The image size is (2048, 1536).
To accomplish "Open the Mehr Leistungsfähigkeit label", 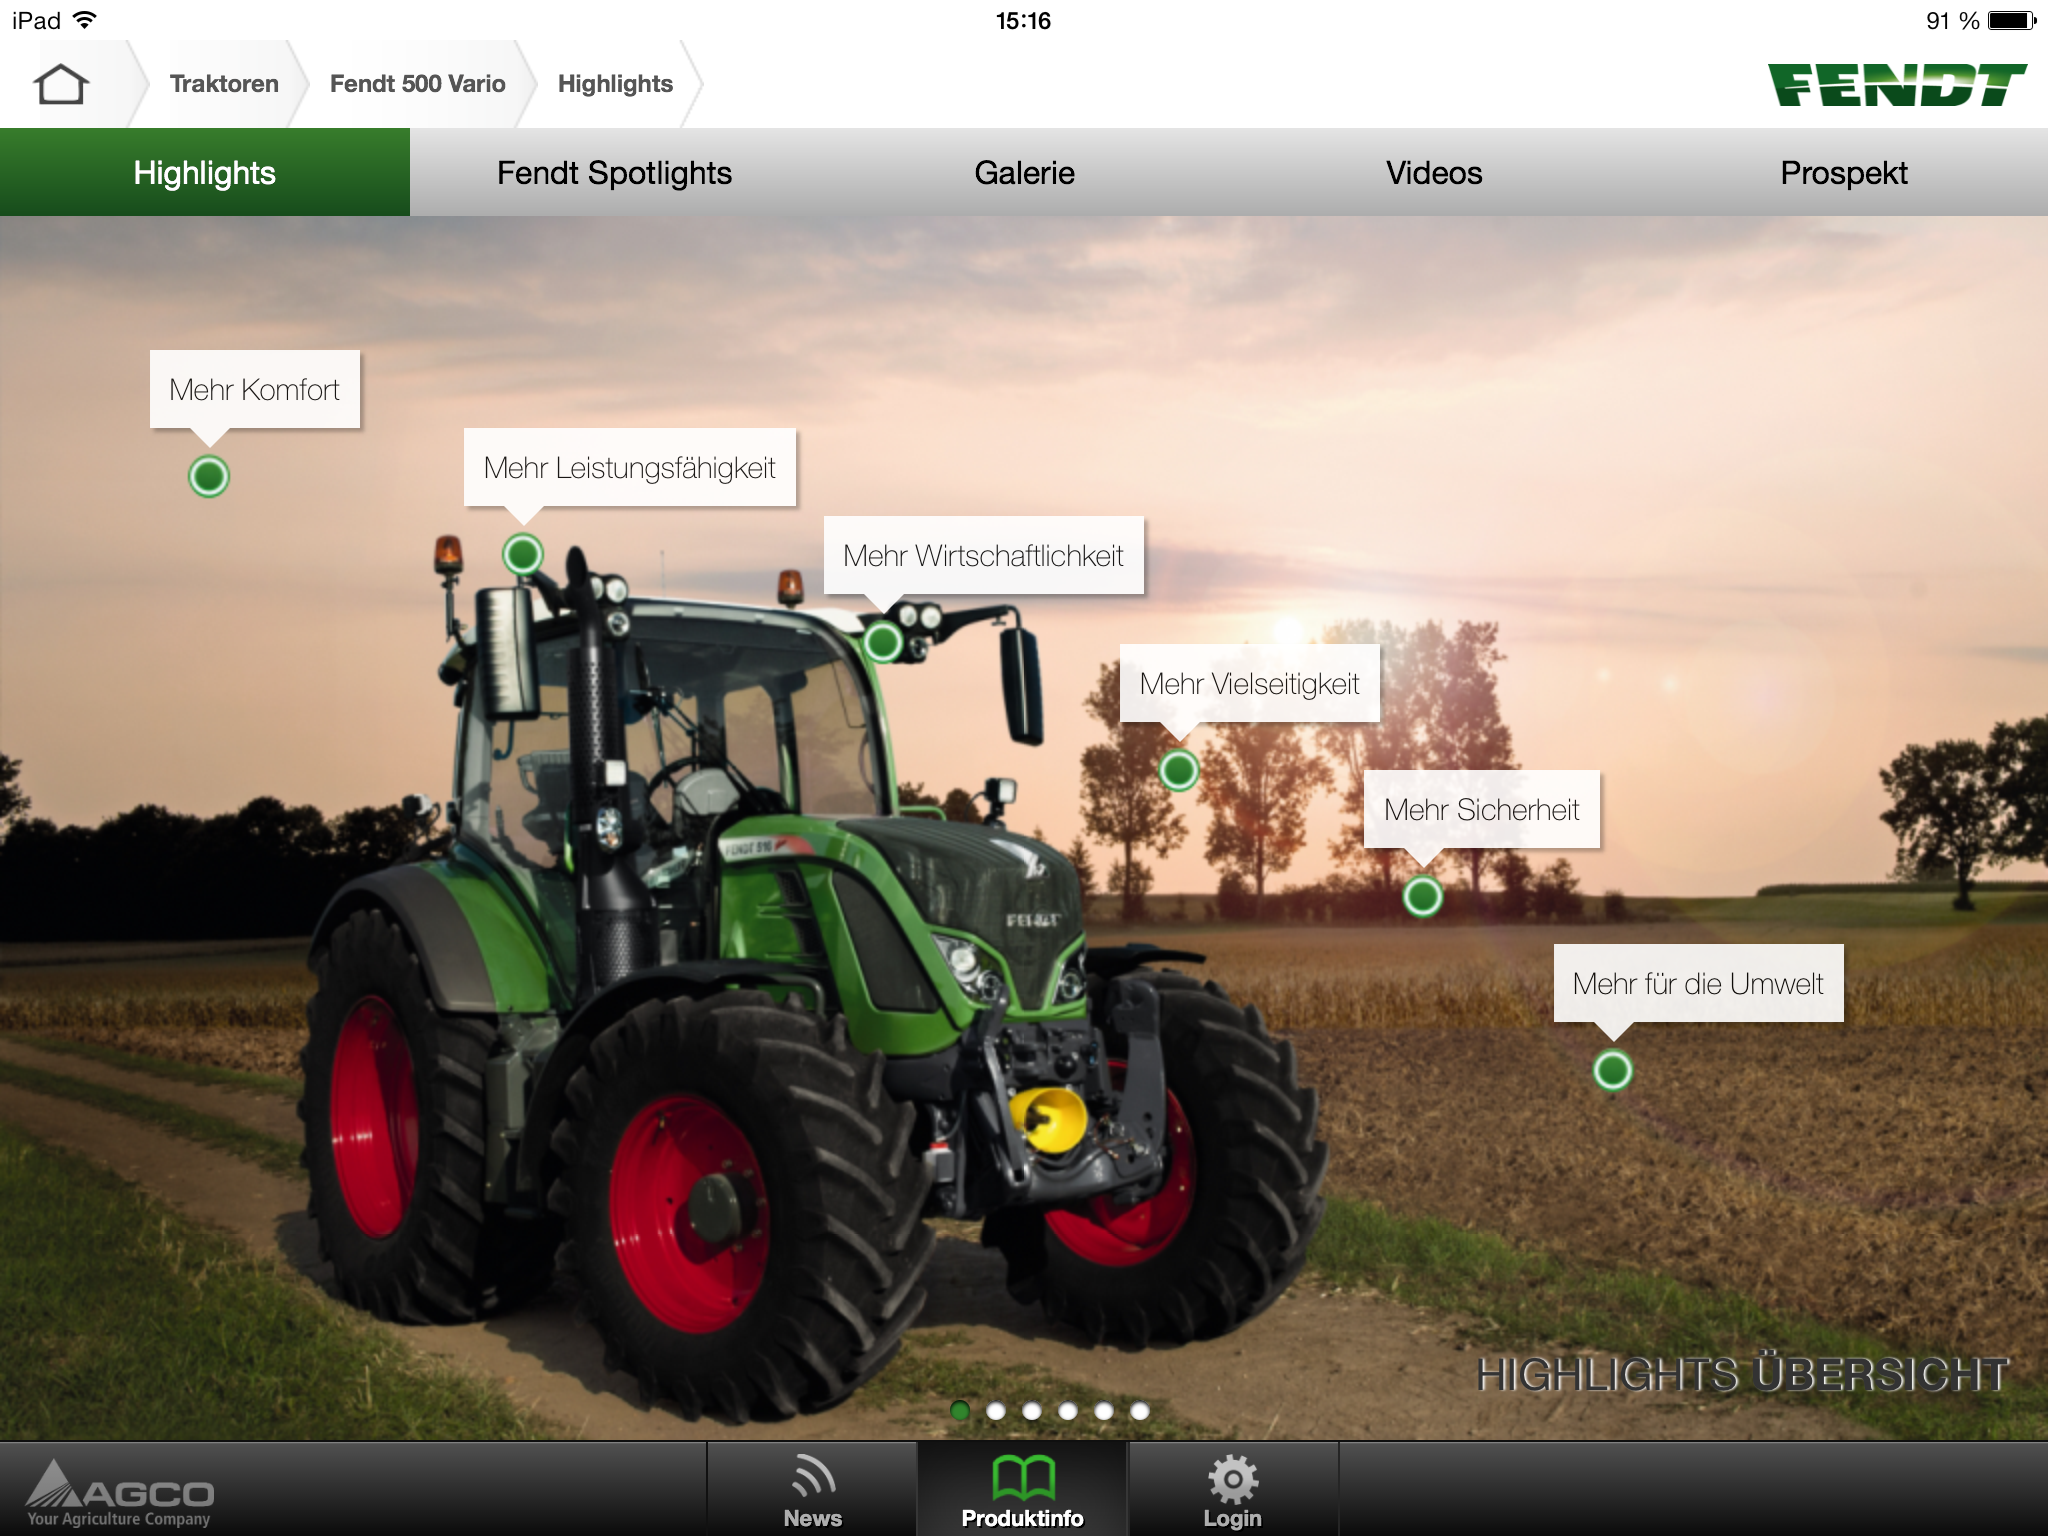I will pyautogui.click(x=630, y=467).
